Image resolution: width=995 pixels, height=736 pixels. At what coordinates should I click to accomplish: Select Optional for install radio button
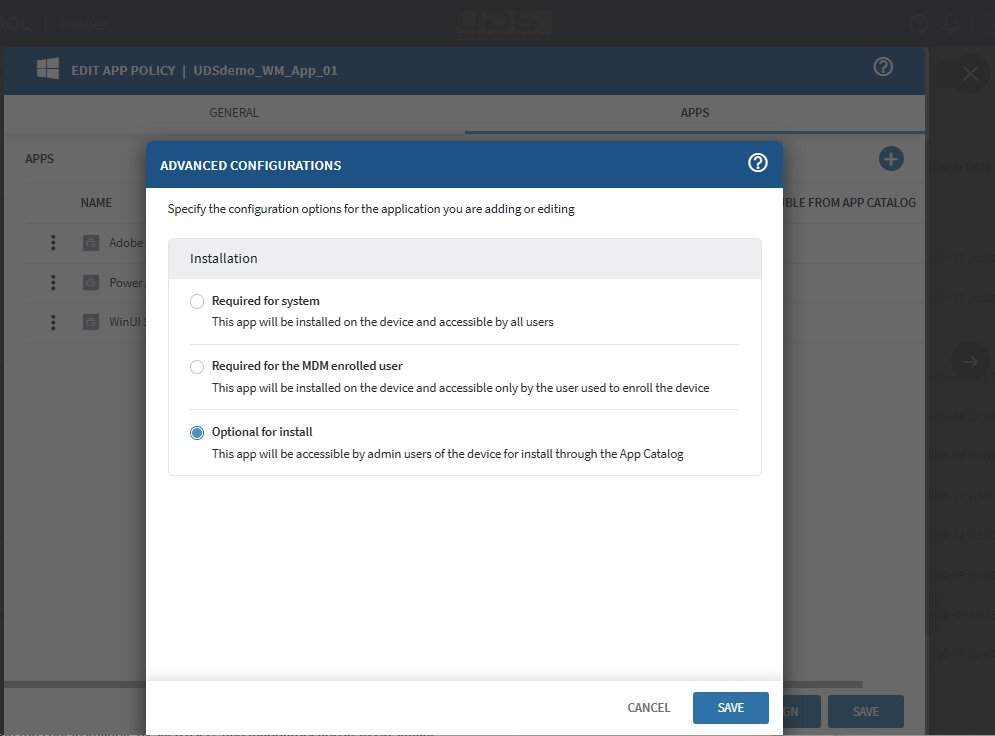coord(197,433)
